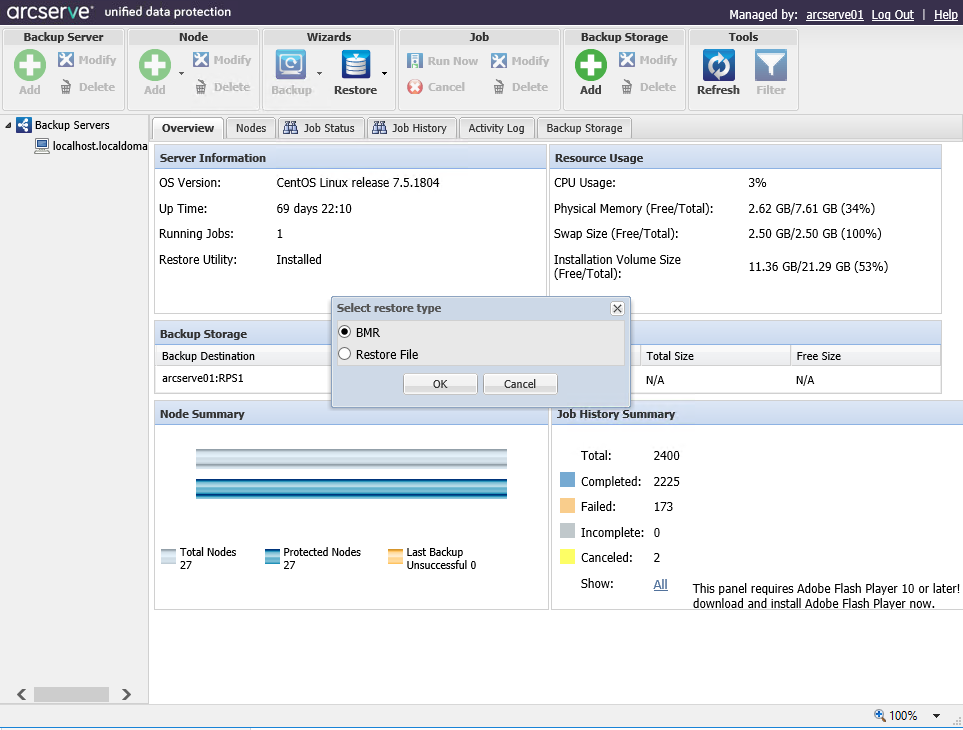
Task: Click the Total Nodes bar in chart
Action: pos(351,459)
